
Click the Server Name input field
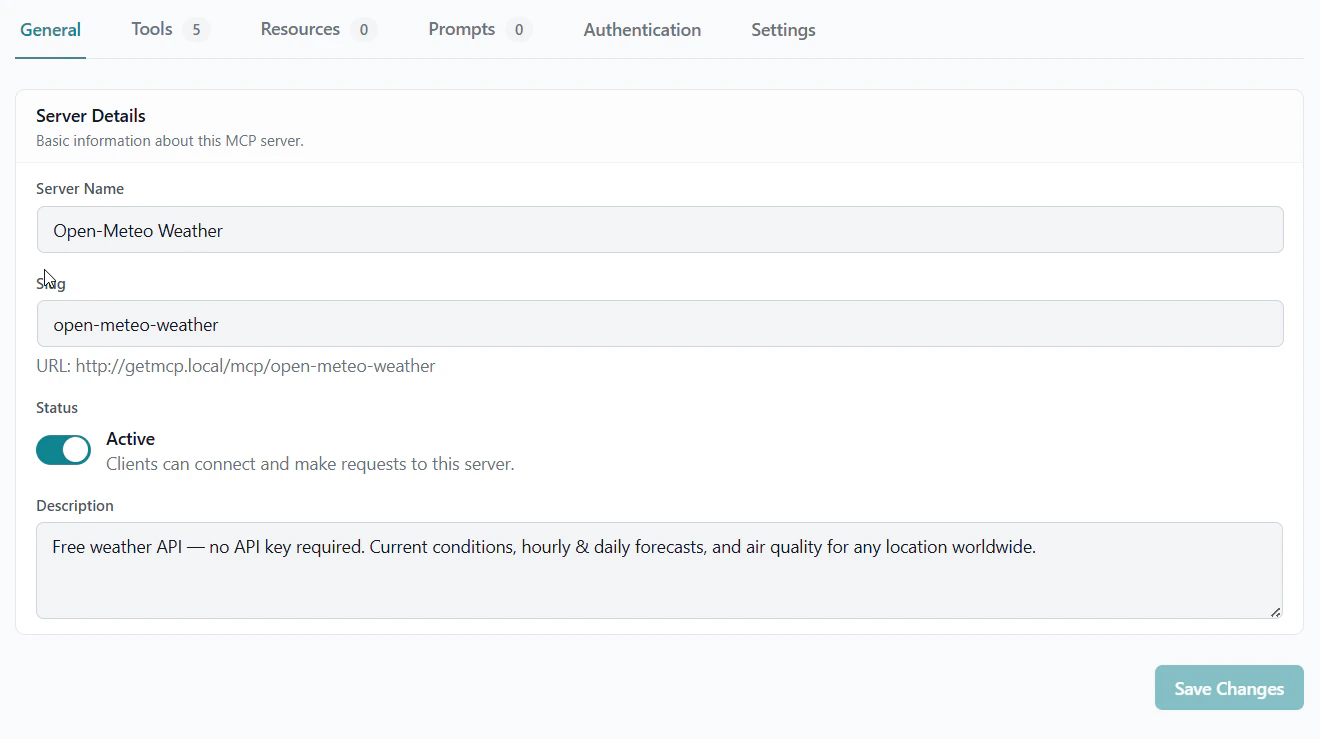660,230
